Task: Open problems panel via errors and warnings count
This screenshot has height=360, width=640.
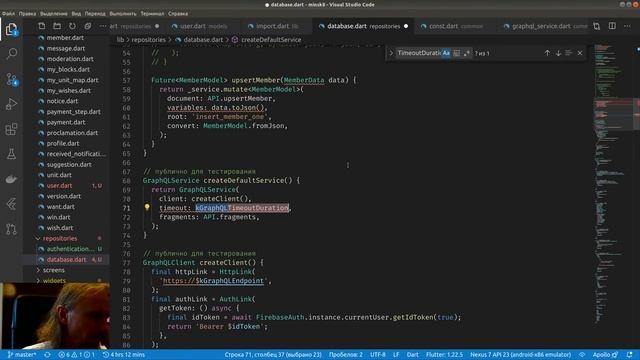Action: [77, 355]
